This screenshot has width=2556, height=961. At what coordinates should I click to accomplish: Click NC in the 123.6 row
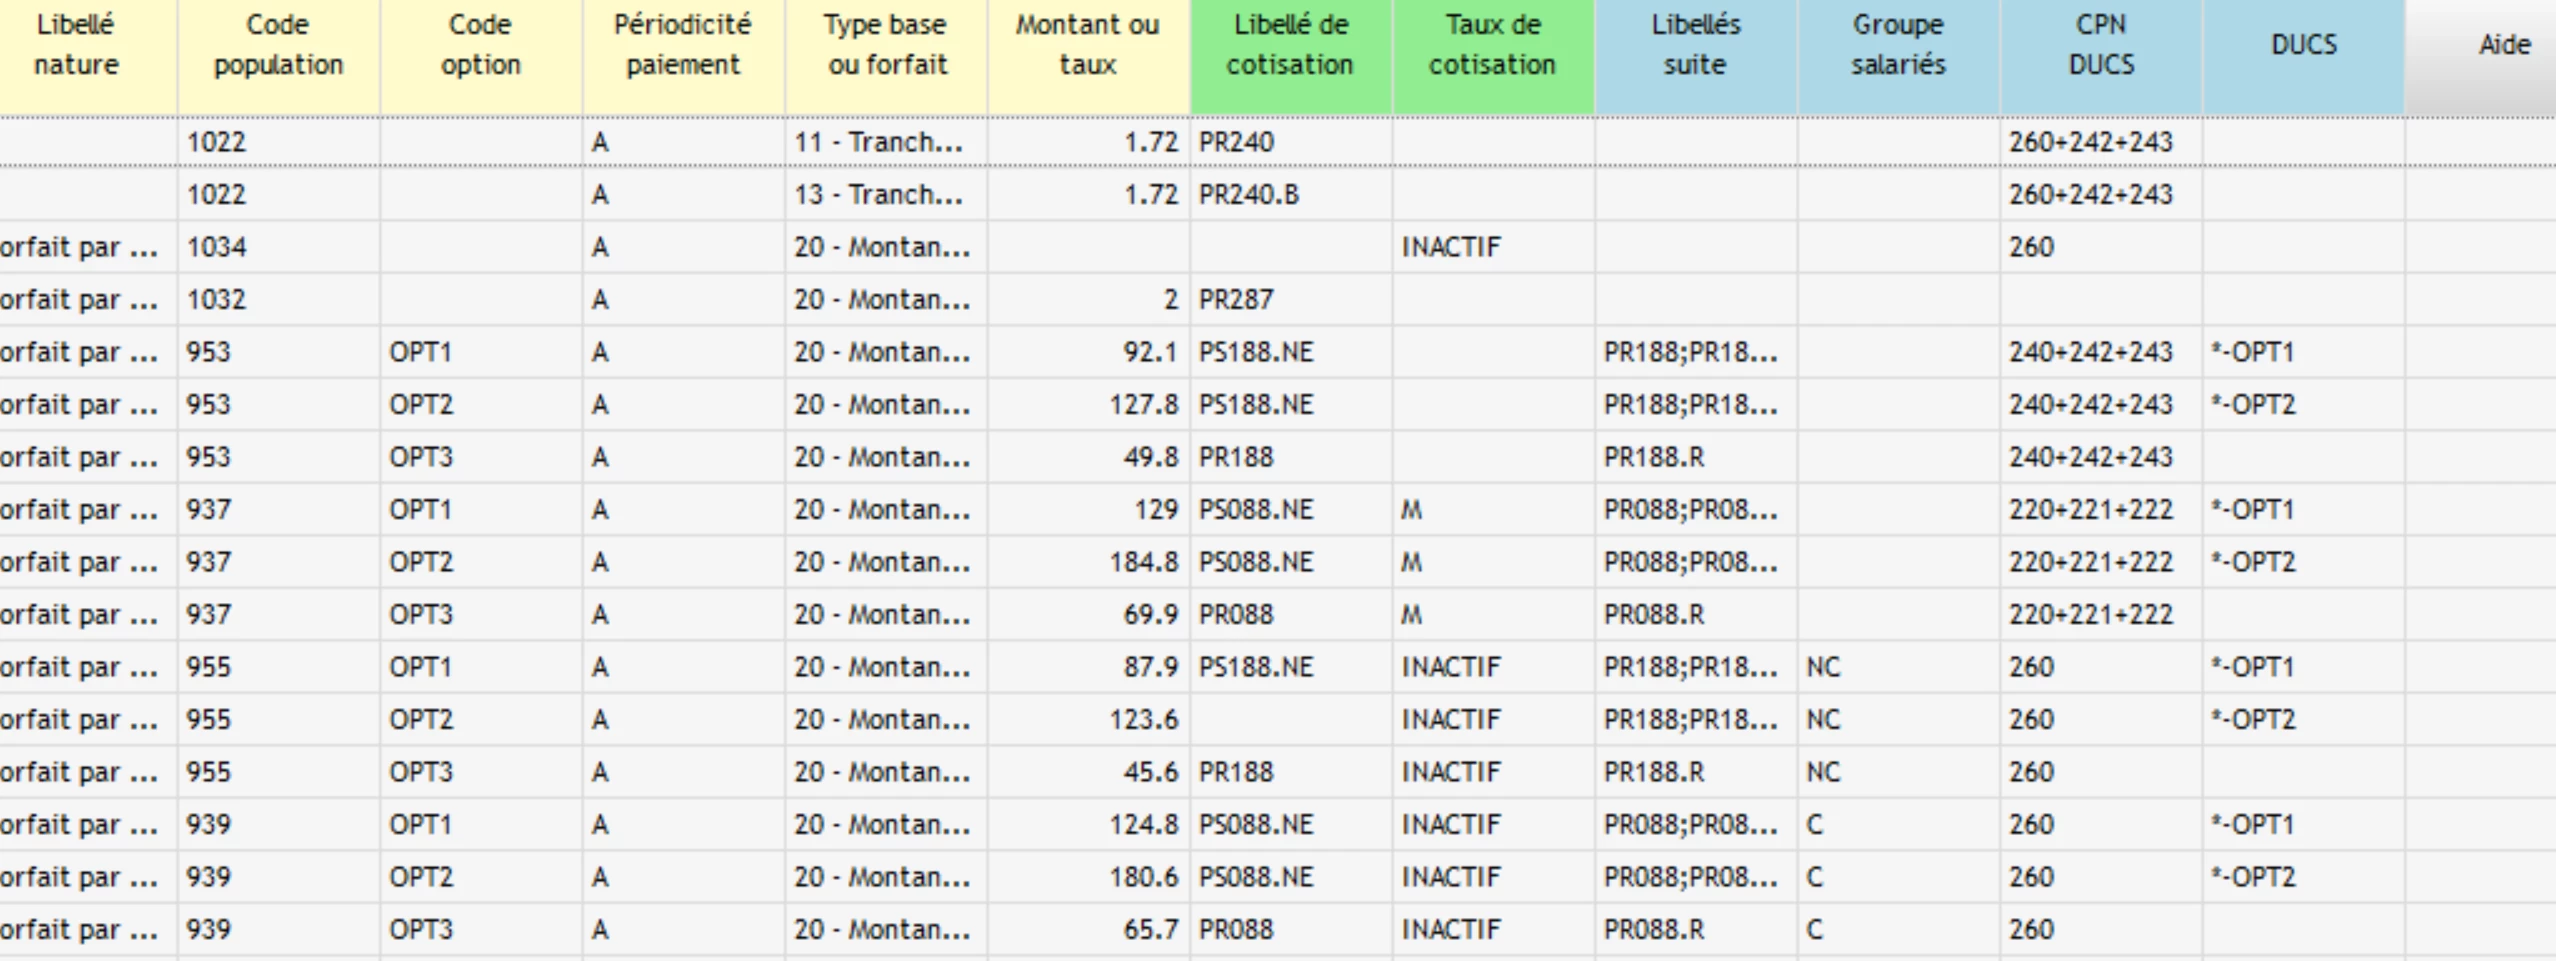[x=1898, y=719]
